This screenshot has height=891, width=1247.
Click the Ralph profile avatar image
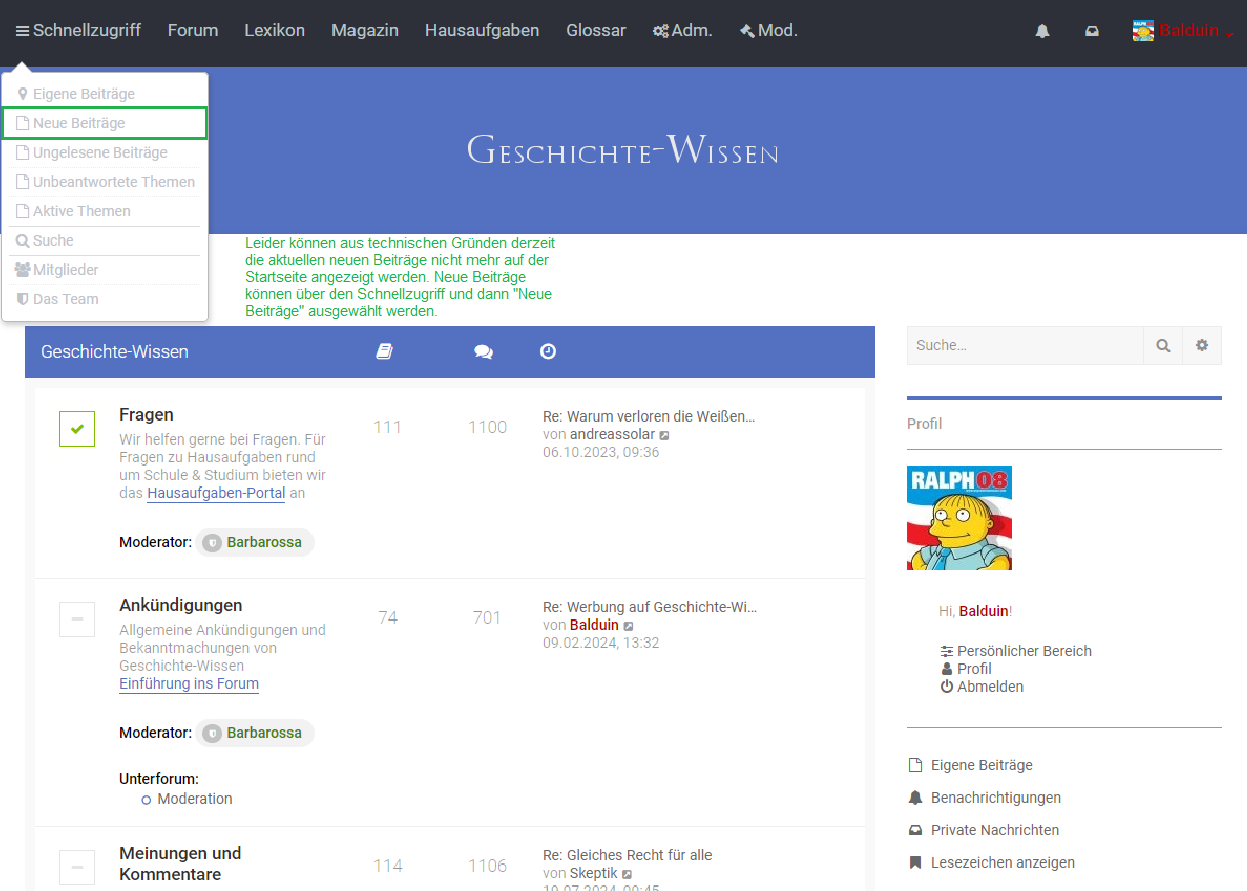point(959,518)
